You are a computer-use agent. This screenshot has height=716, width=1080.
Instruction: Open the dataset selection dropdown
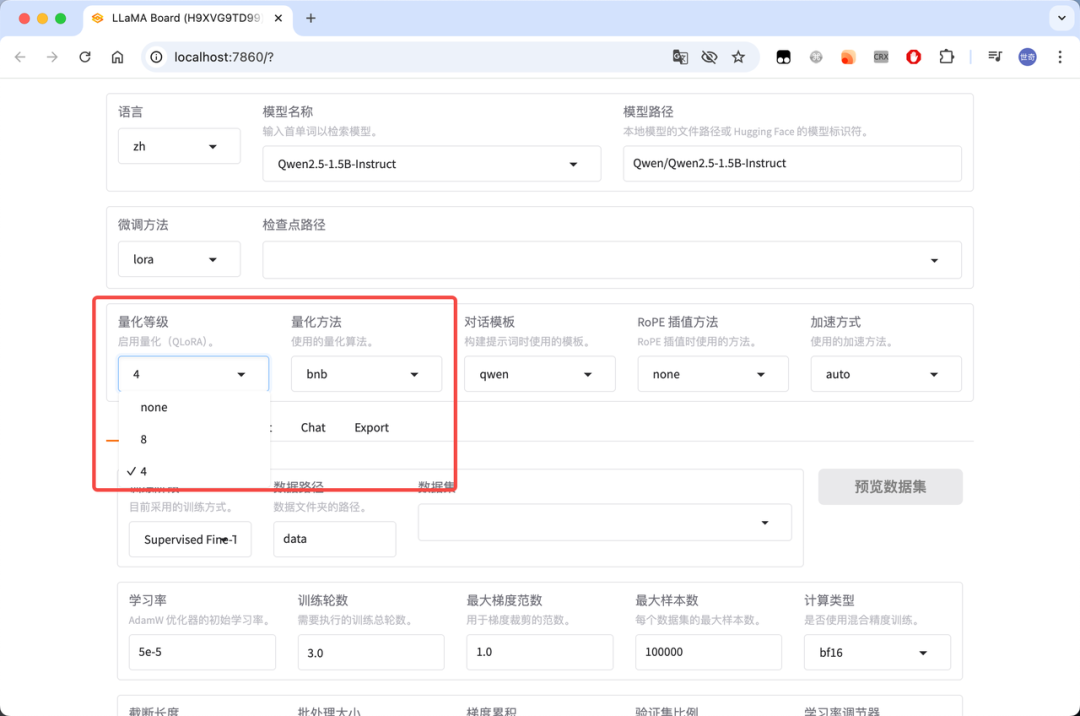(x=605, y=523)
